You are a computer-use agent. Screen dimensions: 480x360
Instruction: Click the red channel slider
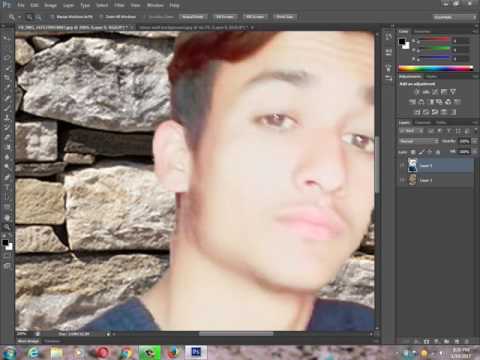click(x=434, y=40)
